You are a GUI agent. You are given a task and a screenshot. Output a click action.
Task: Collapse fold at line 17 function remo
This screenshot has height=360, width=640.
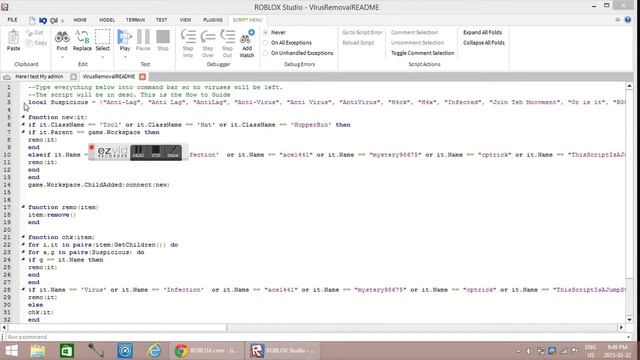pyautogui.click(x=23, y=207)
